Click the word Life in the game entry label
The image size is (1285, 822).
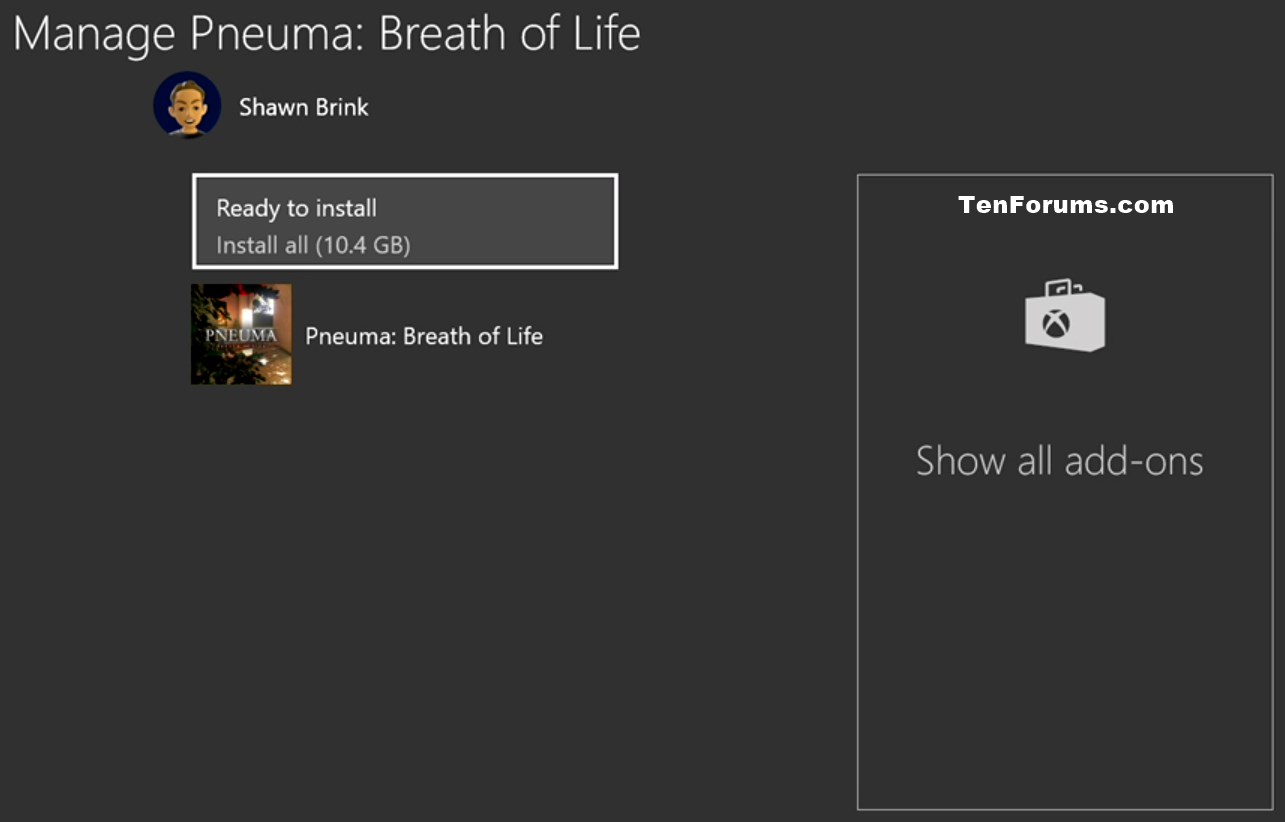click(x=524, y=336)
